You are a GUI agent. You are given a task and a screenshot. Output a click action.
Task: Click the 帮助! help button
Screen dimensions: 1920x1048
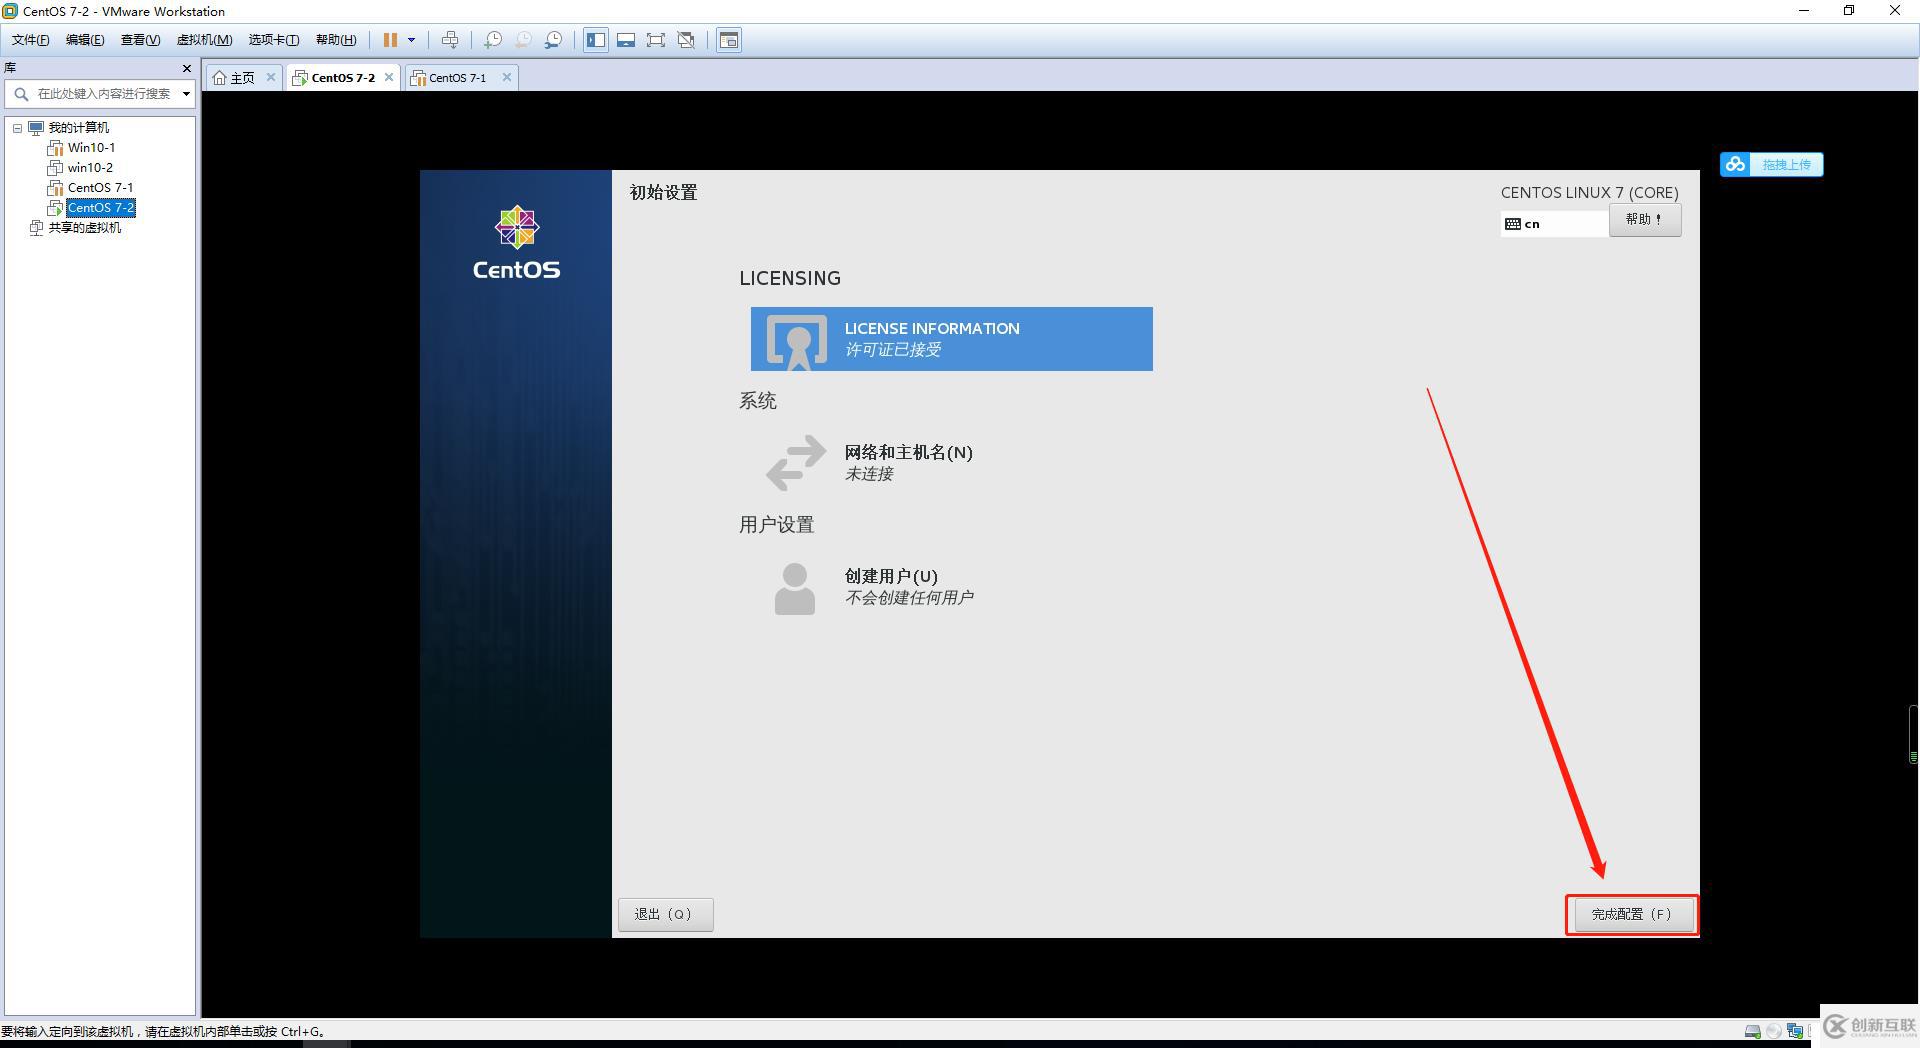click(1645, 220)
